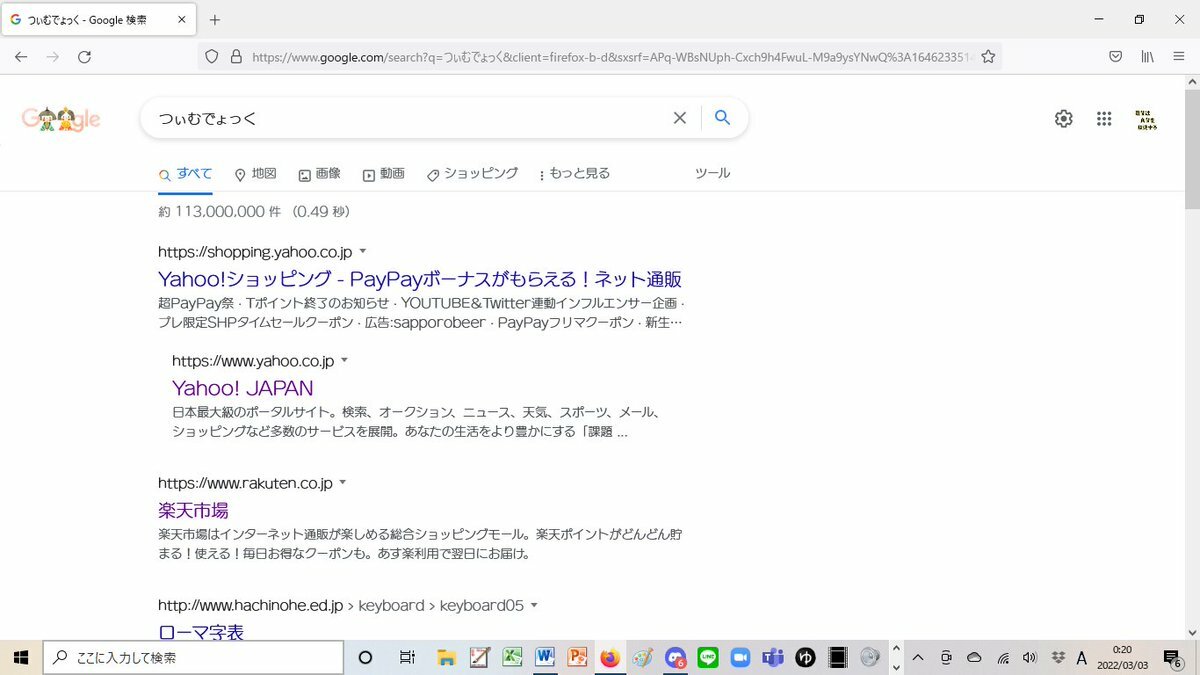1200x675 pixels.
Task: Switch to the 動画 tab
Action: click(383, 174)
